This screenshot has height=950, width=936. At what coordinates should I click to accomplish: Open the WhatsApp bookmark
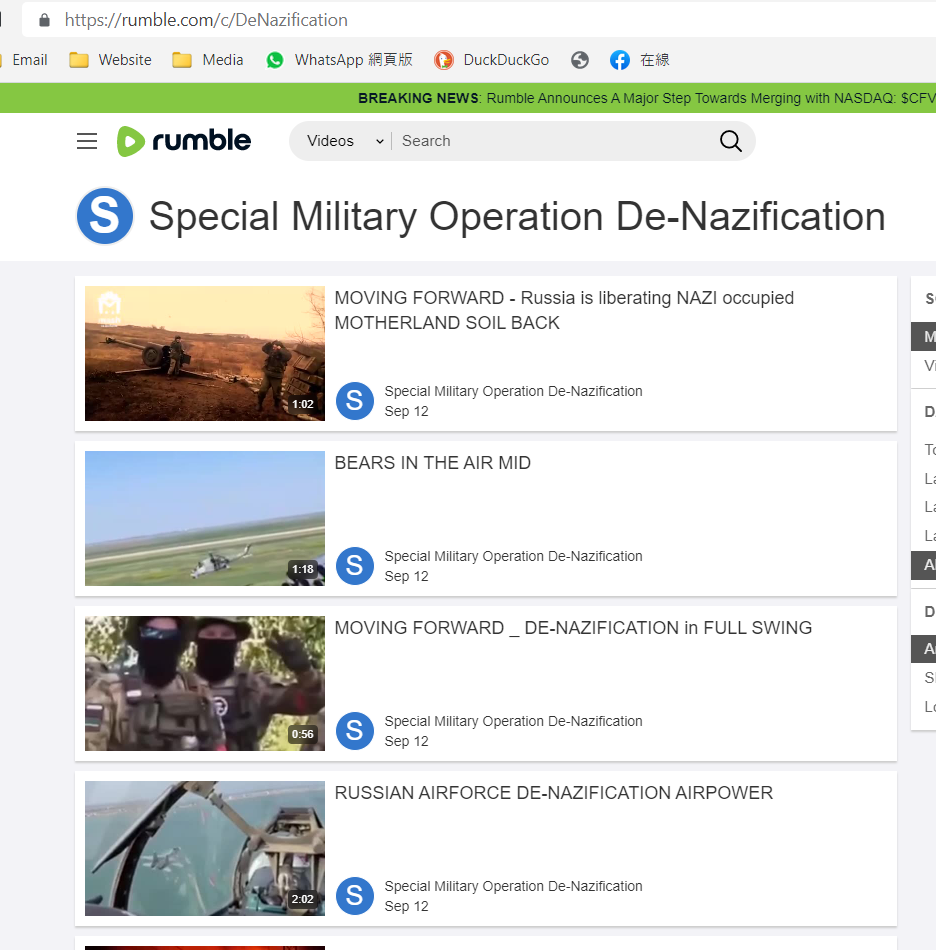point(339,60)
